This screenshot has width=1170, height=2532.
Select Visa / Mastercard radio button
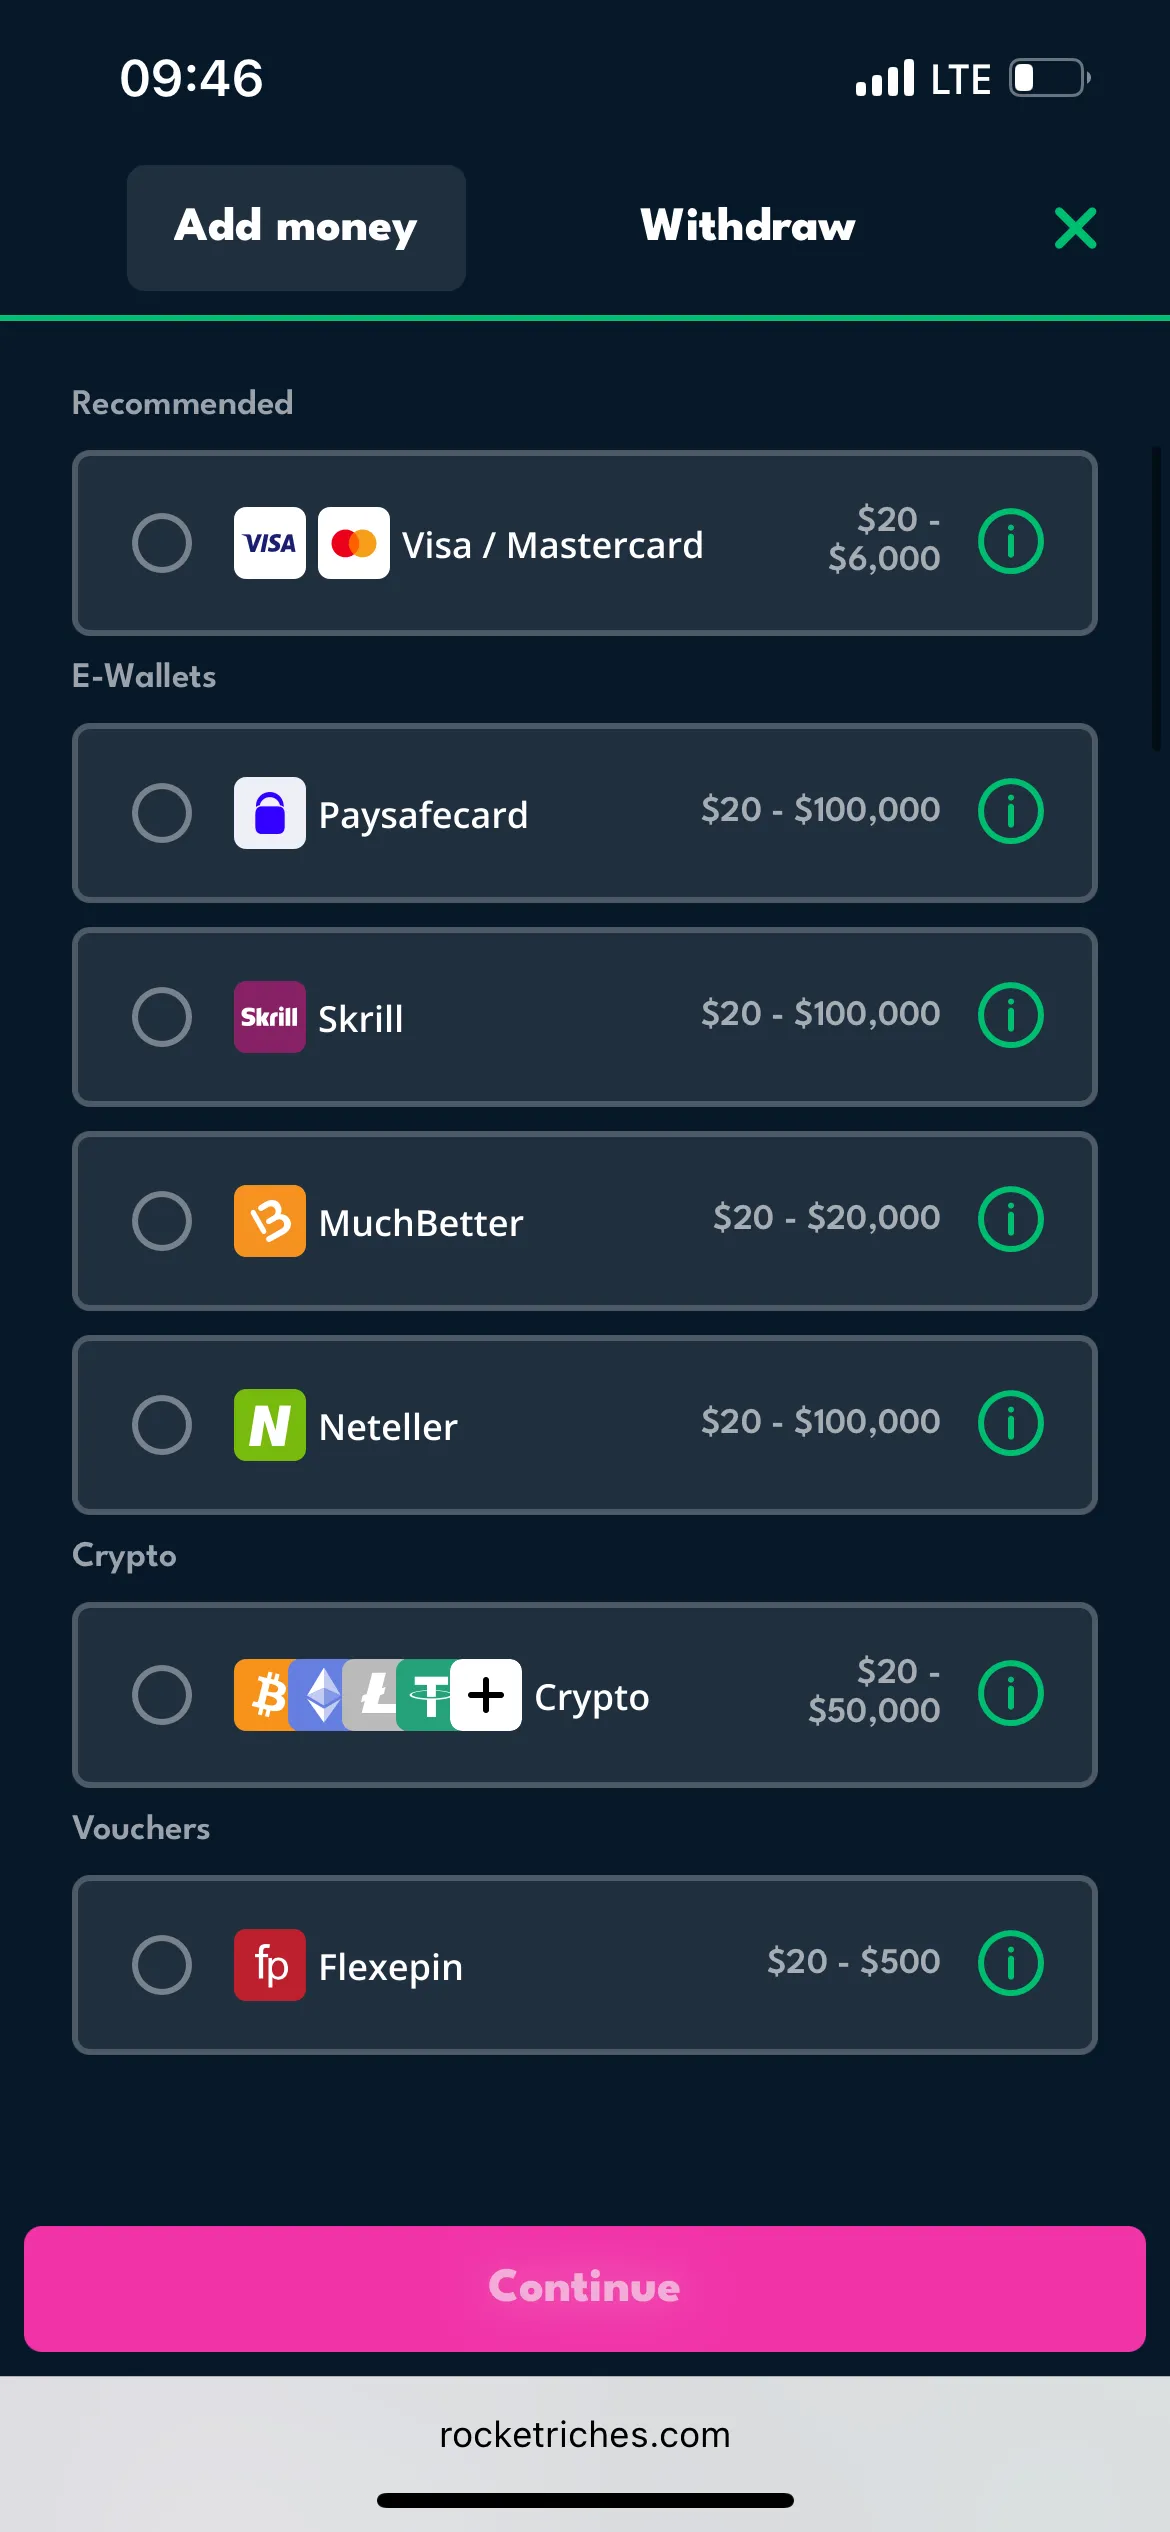click(x=162, y=543)
